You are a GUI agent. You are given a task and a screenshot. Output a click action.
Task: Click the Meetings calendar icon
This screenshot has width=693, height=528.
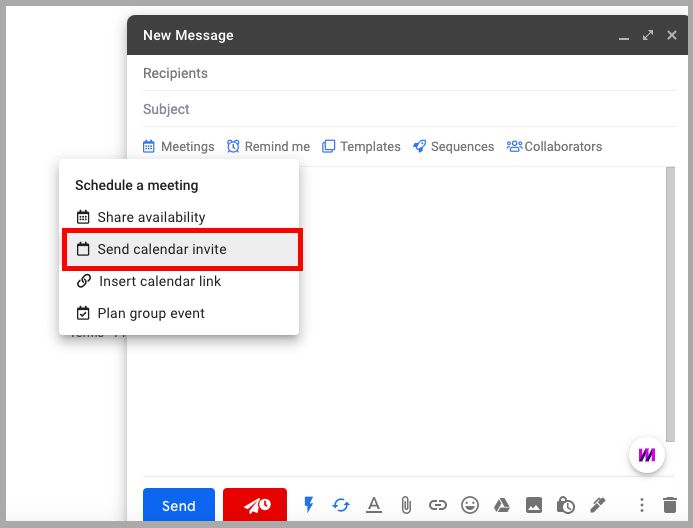point(148,146)
